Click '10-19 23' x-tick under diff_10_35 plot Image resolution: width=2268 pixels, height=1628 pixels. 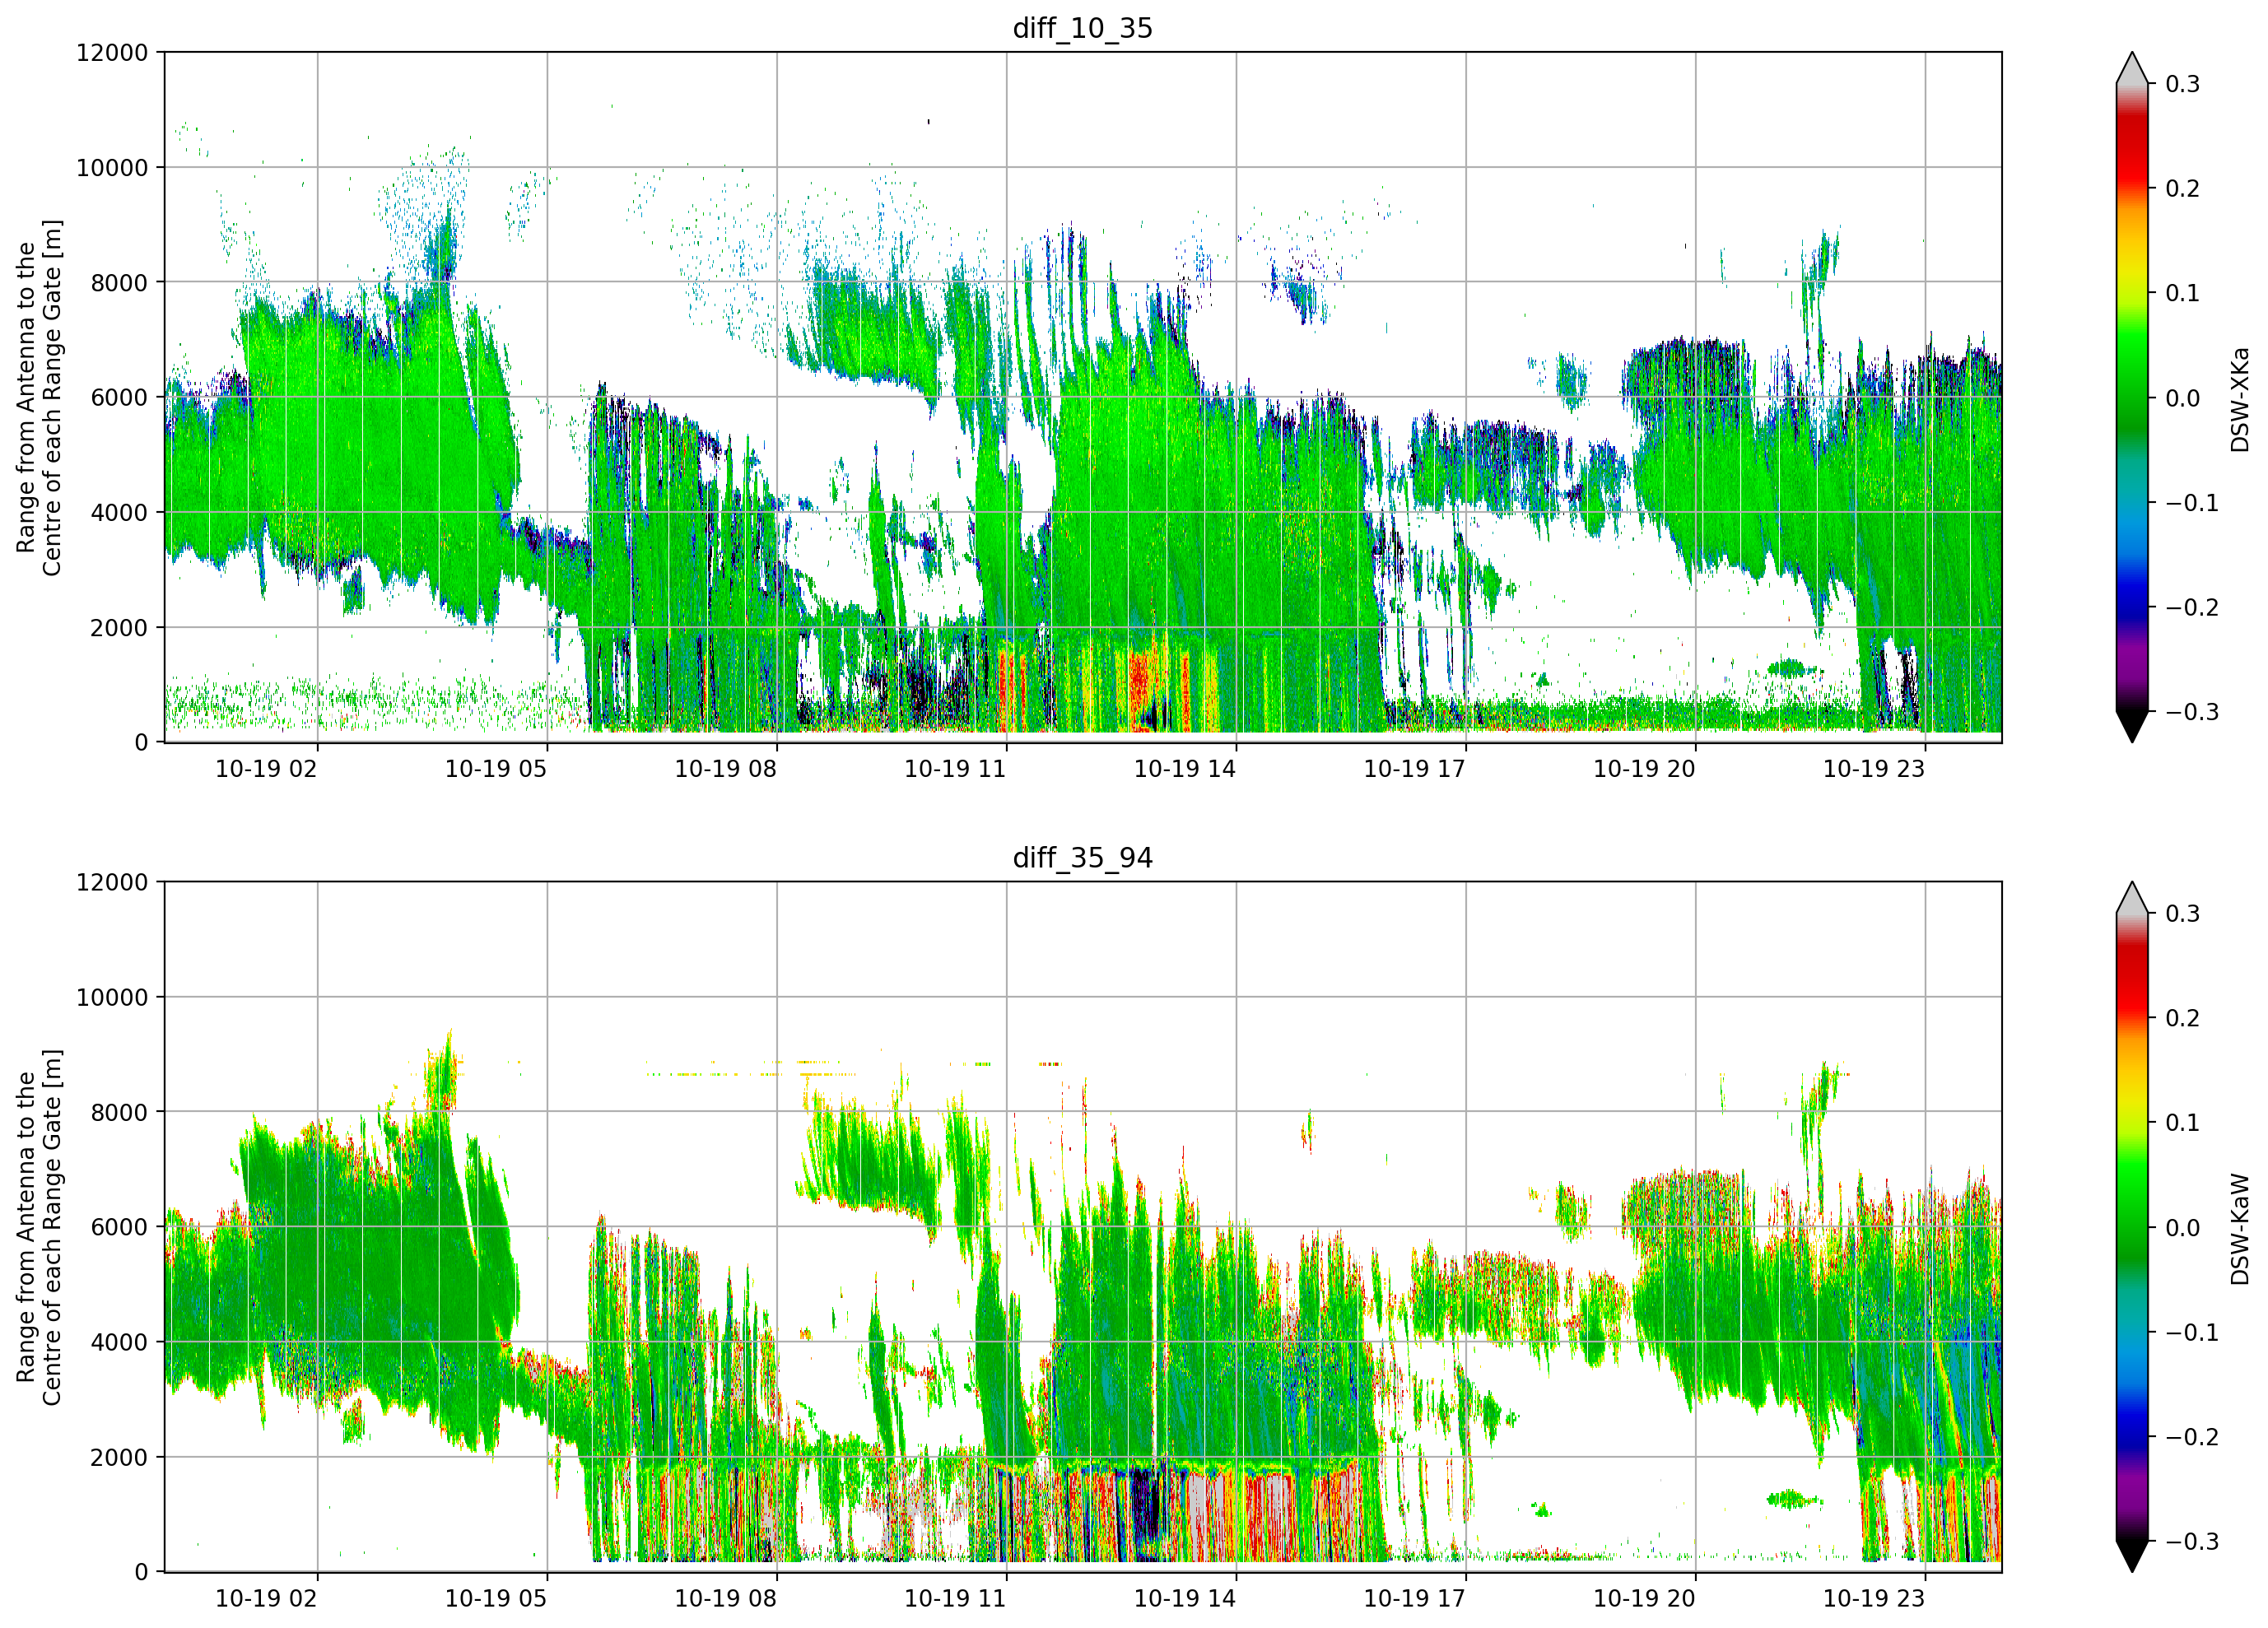coord(1874,769)
